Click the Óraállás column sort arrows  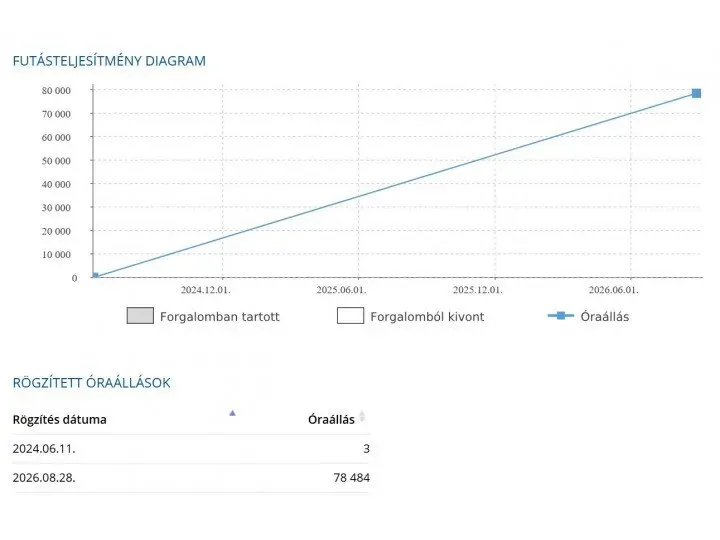tap(362, 416)
